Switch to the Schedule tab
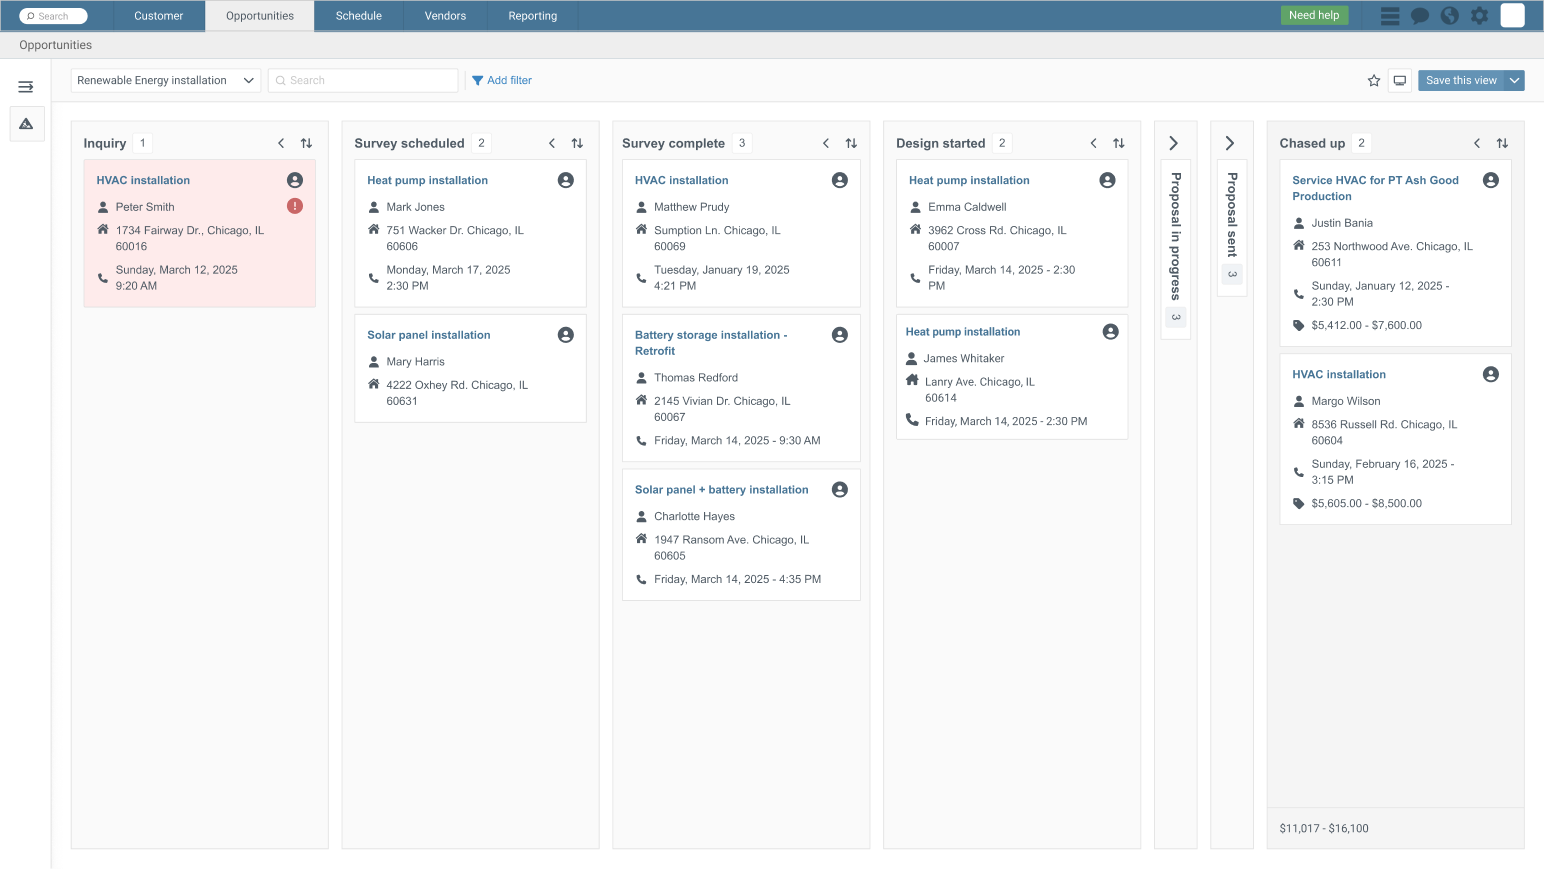The height and width of the screenshot is (869, 1544). (359, 16)
